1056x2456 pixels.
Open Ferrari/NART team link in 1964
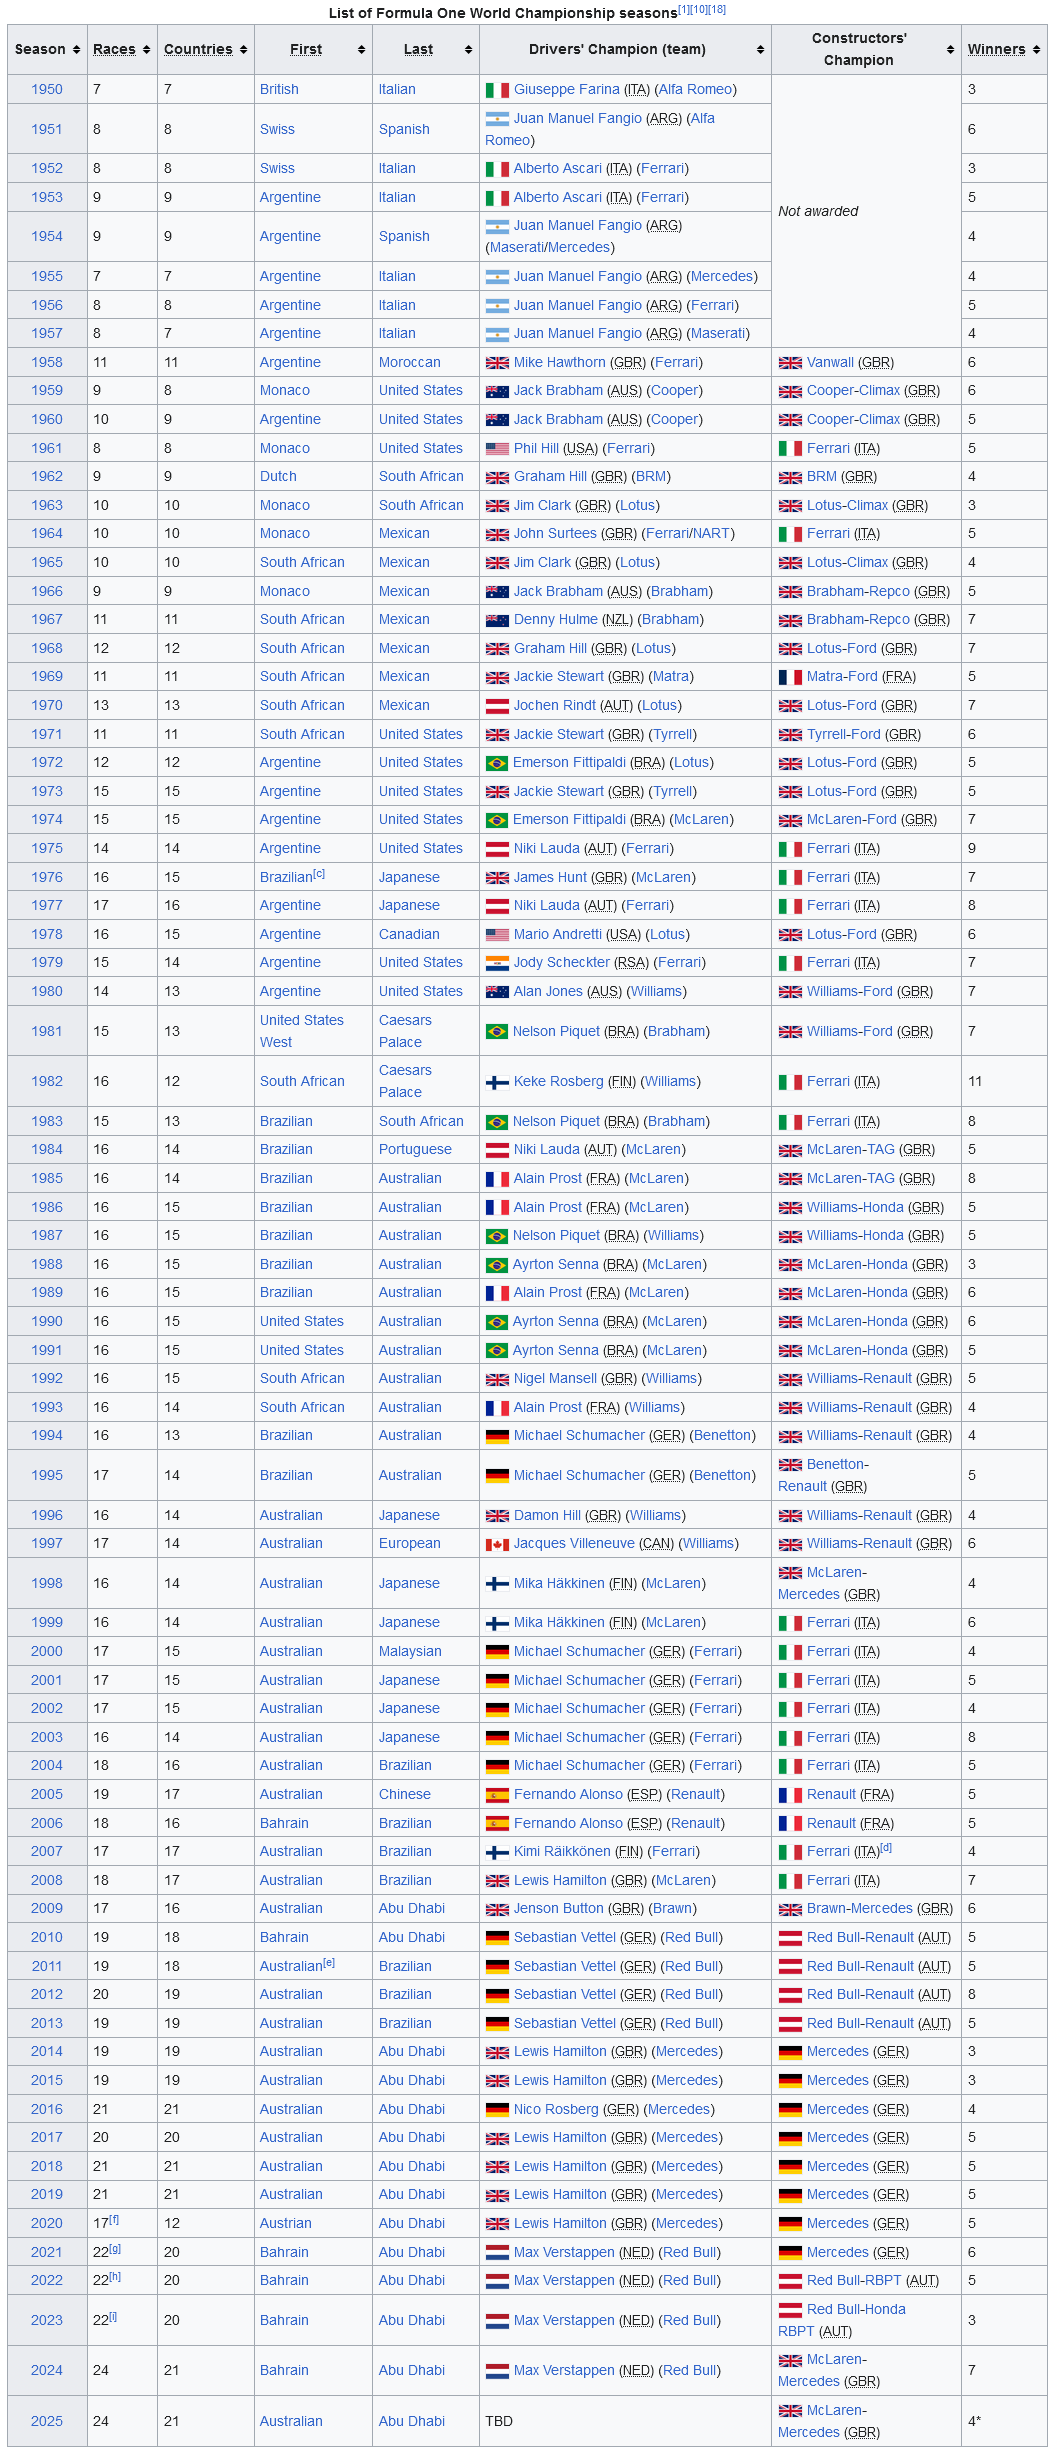coord(688,533)
